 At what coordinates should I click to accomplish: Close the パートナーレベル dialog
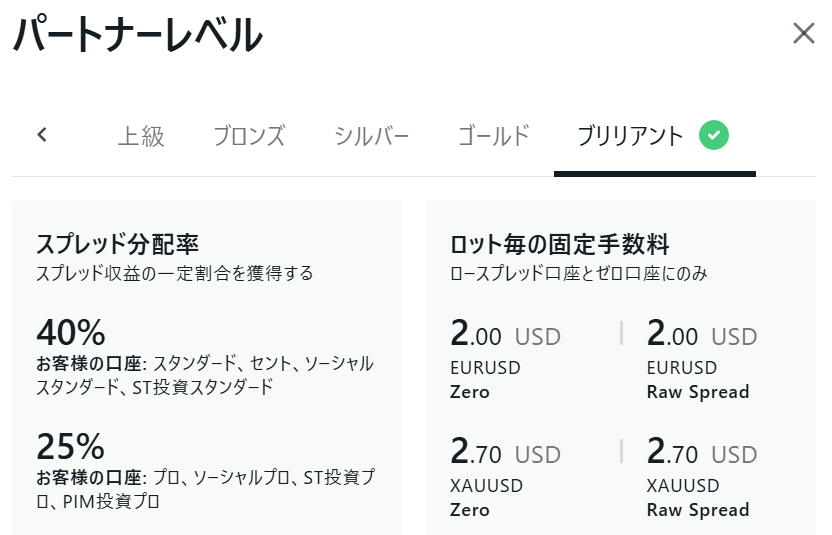pos(803,34)
